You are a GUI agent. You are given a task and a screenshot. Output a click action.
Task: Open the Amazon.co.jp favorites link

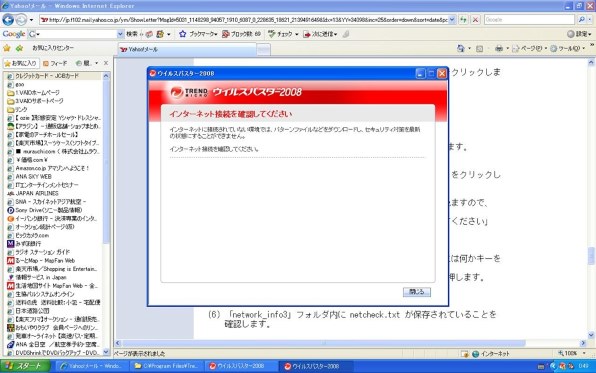52,168
